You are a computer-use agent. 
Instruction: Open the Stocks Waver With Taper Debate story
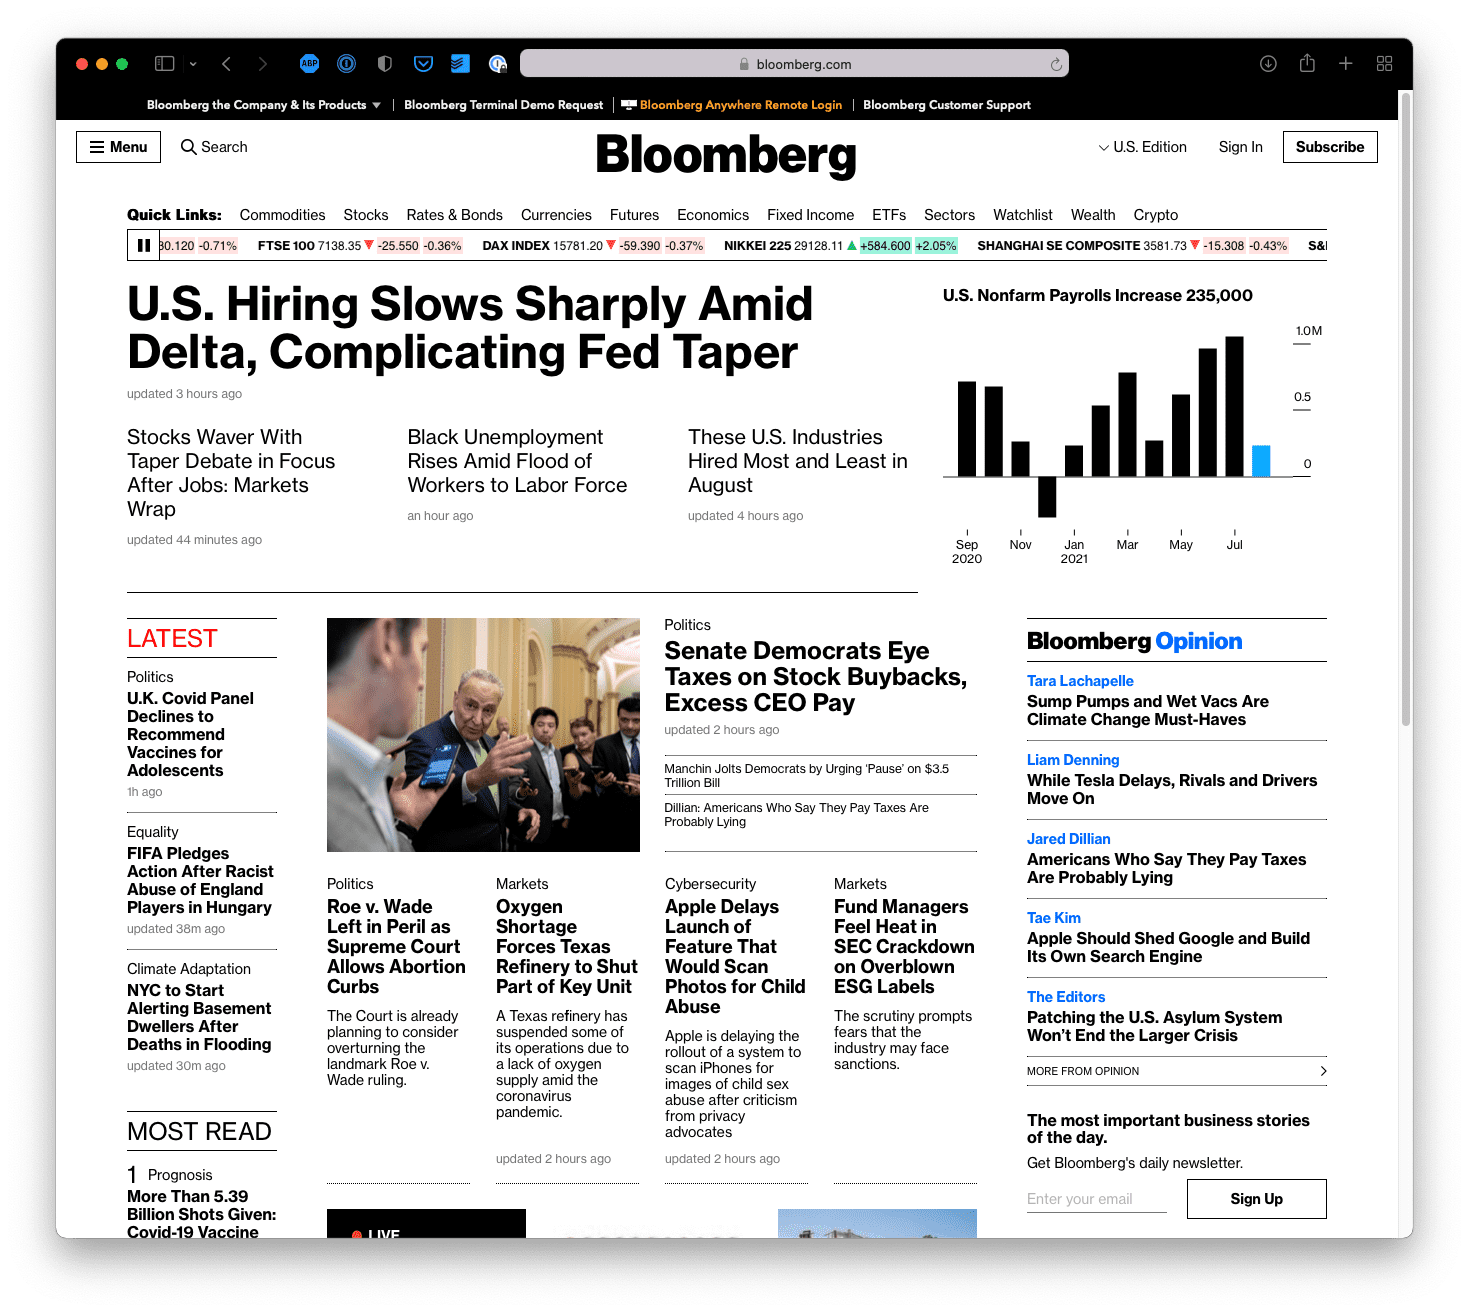(x=231, y=473)
